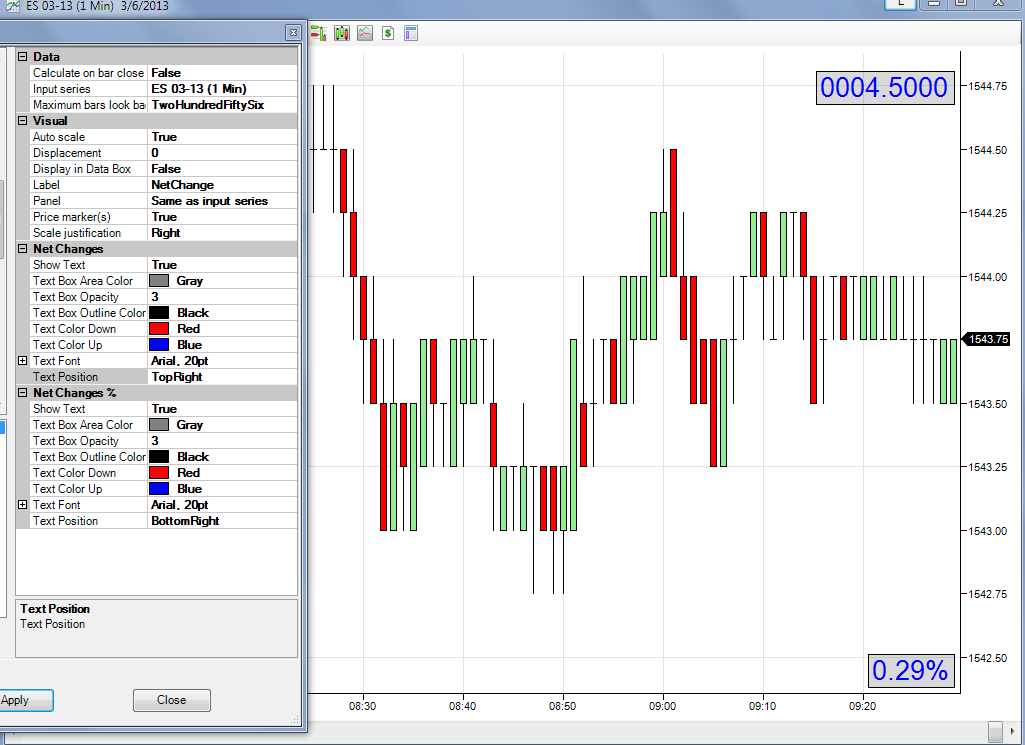Collapse the Data section
Image resolution: width=1025 pixels, height=745 pixels.
pyautogui.click(x=22, y=57)
